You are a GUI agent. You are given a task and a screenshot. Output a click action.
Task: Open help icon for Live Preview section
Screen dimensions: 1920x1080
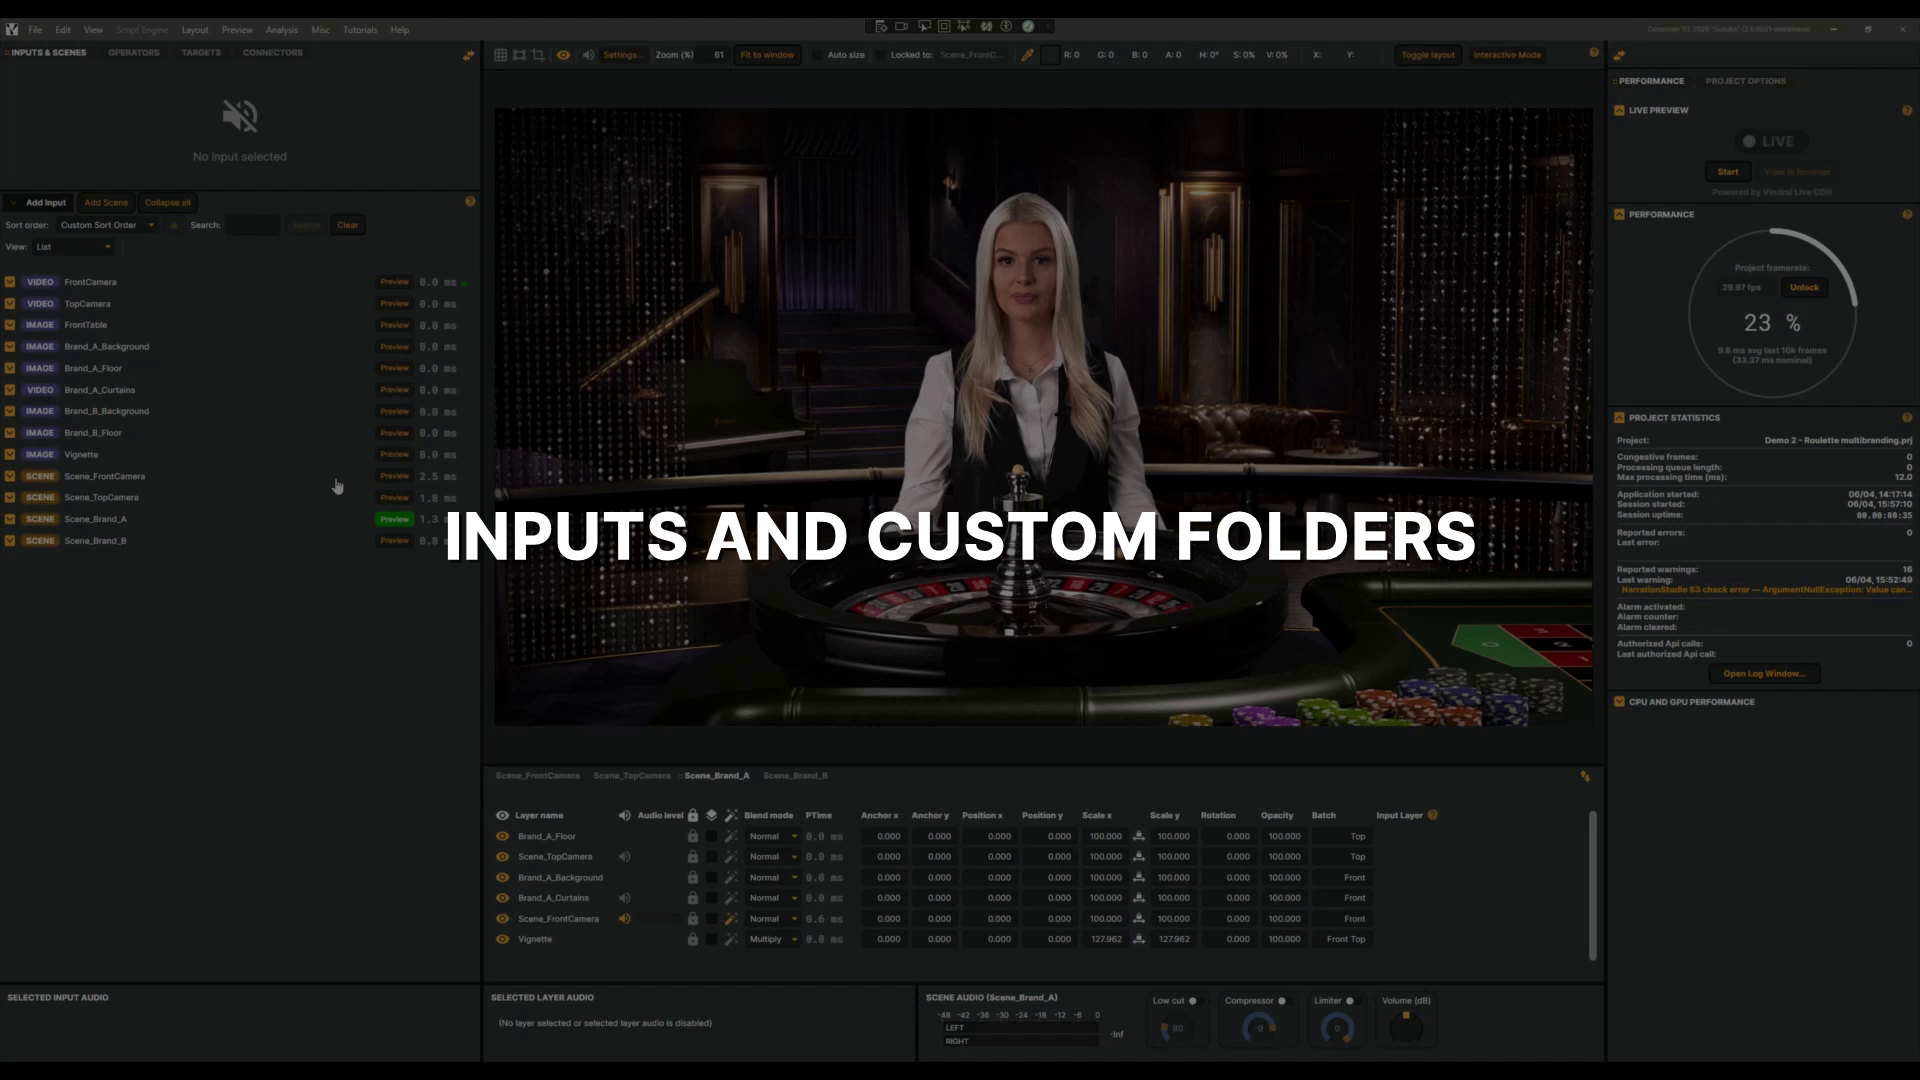1907,111
